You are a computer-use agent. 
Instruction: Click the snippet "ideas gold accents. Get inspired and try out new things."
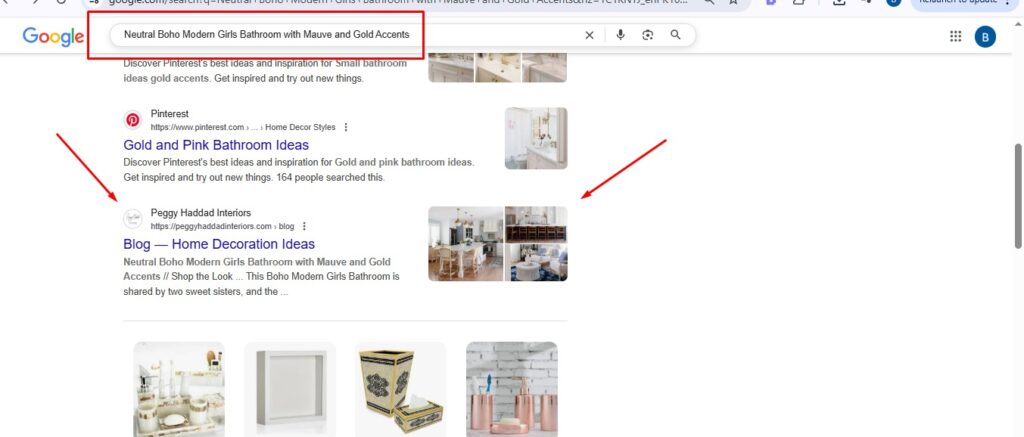coord(243,78)
